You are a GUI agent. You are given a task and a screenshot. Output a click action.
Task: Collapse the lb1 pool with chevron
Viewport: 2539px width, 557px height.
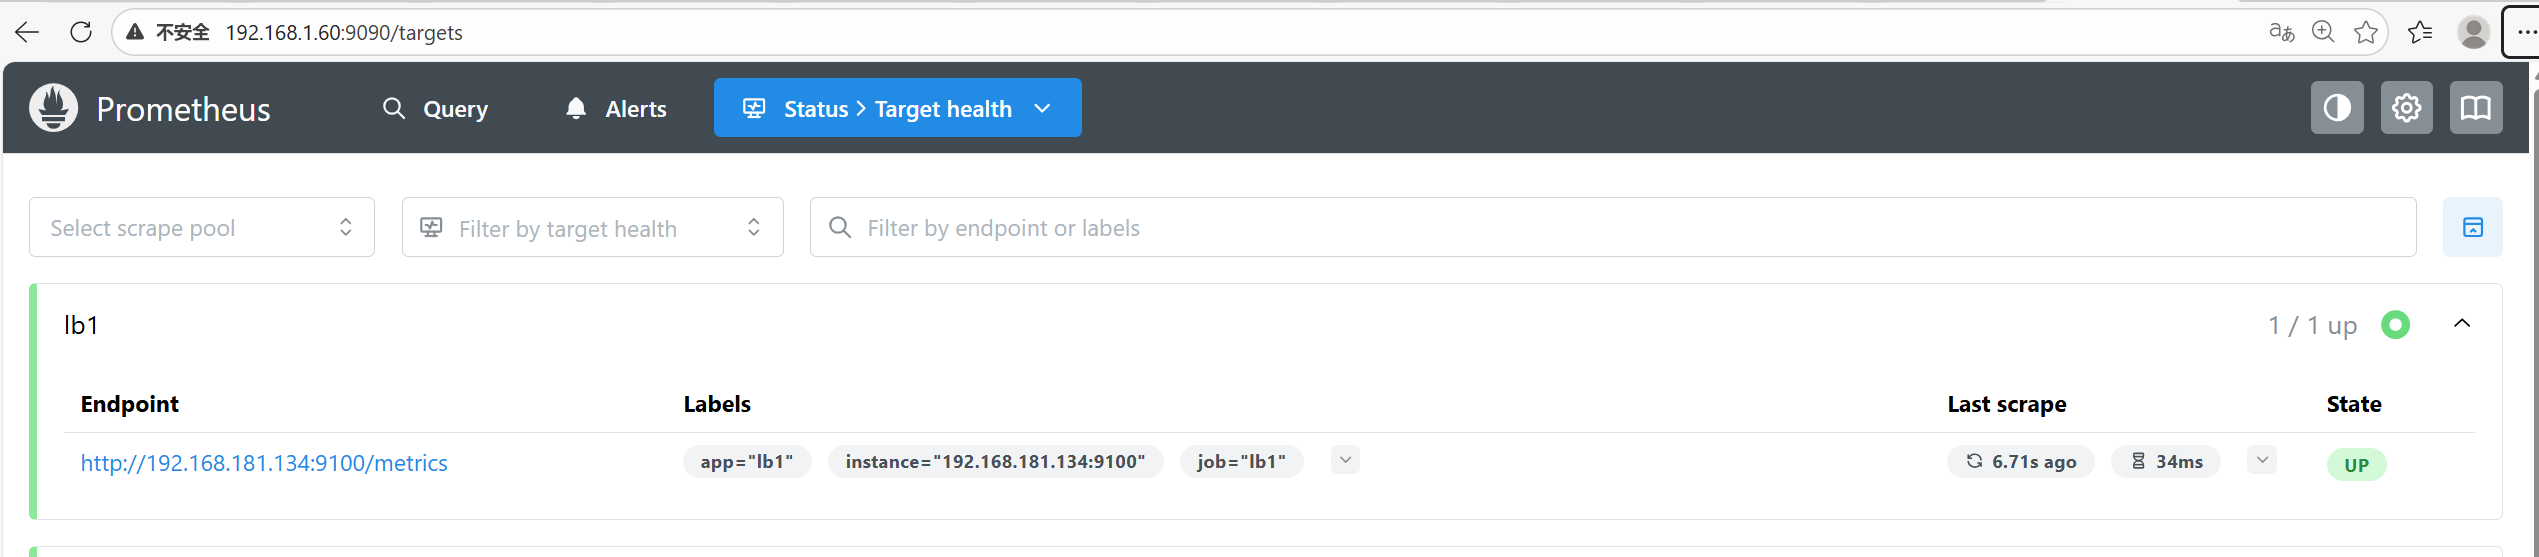click(x=2462, y=324)
